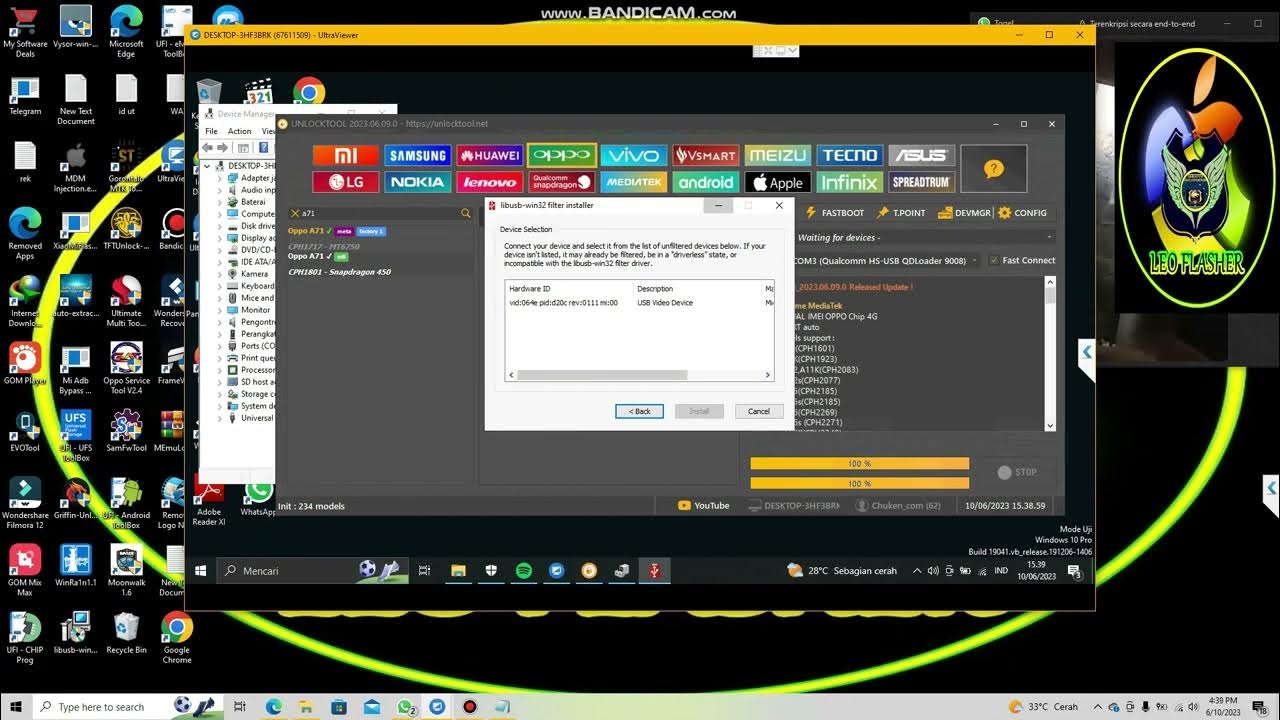Open the GOM Player desktop shortcut

pyautogui.click(x=25, y=364)
